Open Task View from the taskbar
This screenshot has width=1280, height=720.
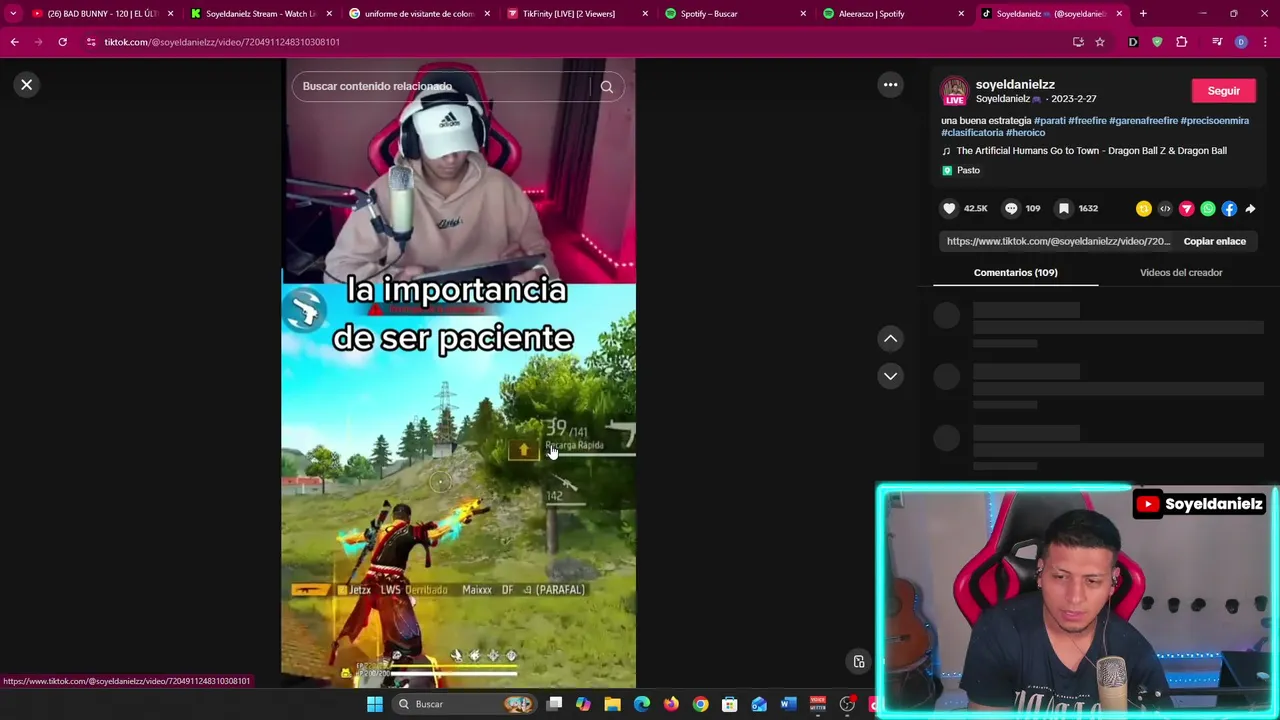(555, 704)
